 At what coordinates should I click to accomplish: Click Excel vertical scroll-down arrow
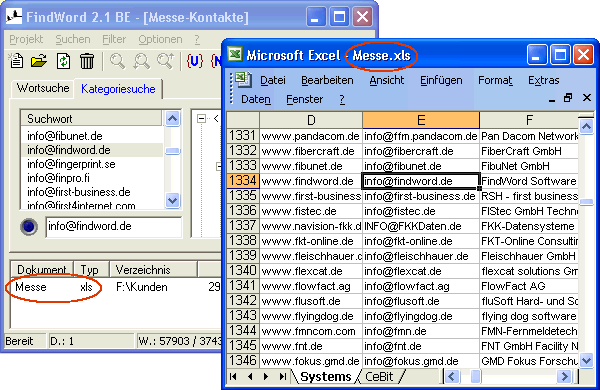[586, 360]
